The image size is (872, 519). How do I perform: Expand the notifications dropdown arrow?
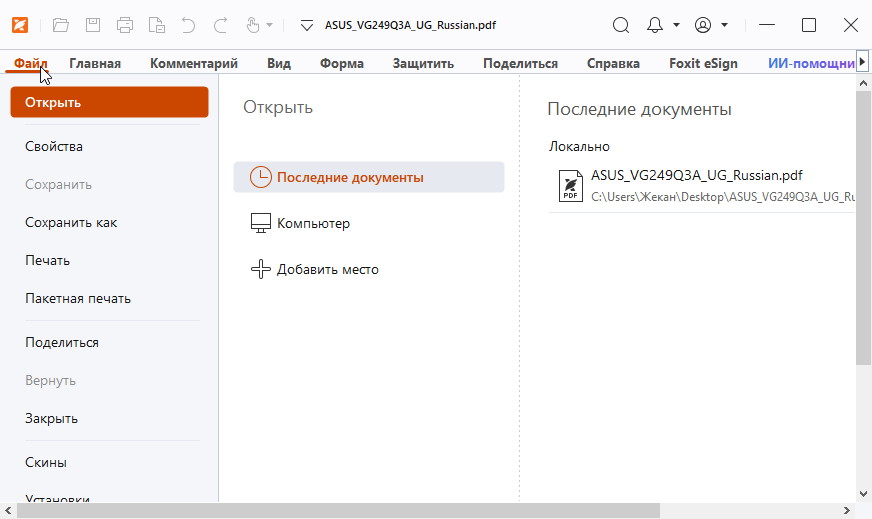pos(676,25)
